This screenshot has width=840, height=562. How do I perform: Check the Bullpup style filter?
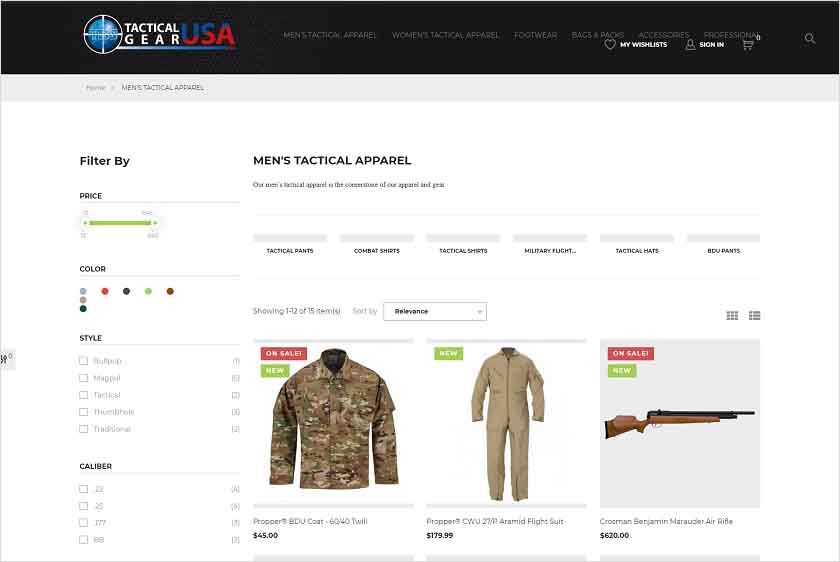coord(84,361)
